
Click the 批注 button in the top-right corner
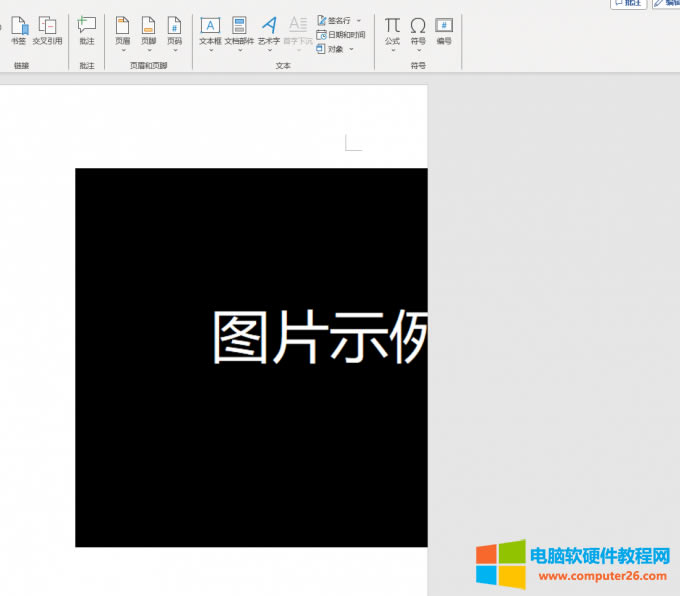pos(628,3)
